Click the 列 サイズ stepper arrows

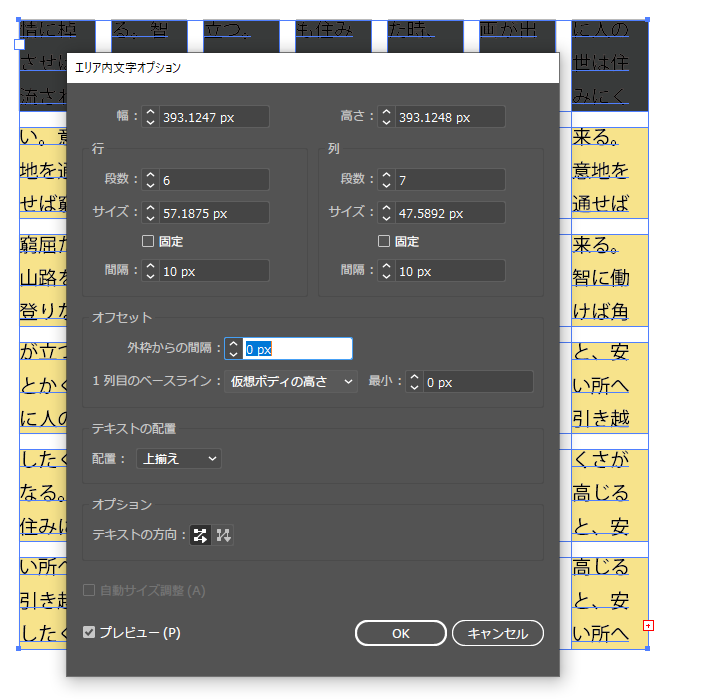(386, 213)
